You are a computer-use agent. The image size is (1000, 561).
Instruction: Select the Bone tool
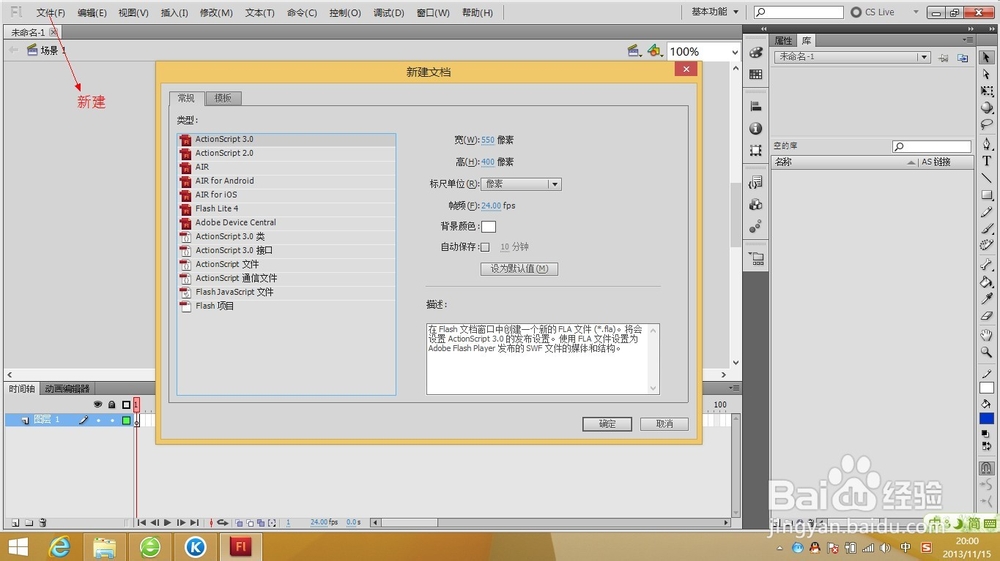click(x=986, y=264)
